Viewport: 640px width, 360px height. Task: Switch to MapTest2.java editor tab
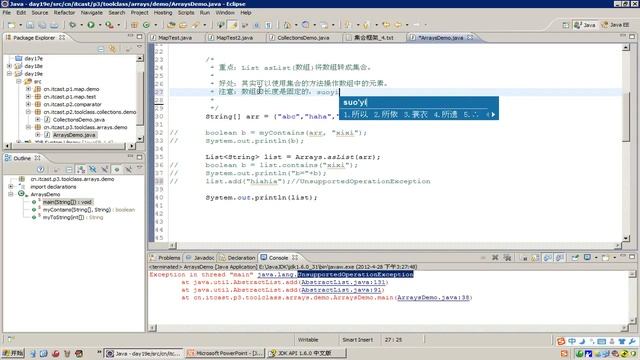[x=234, y=38]
